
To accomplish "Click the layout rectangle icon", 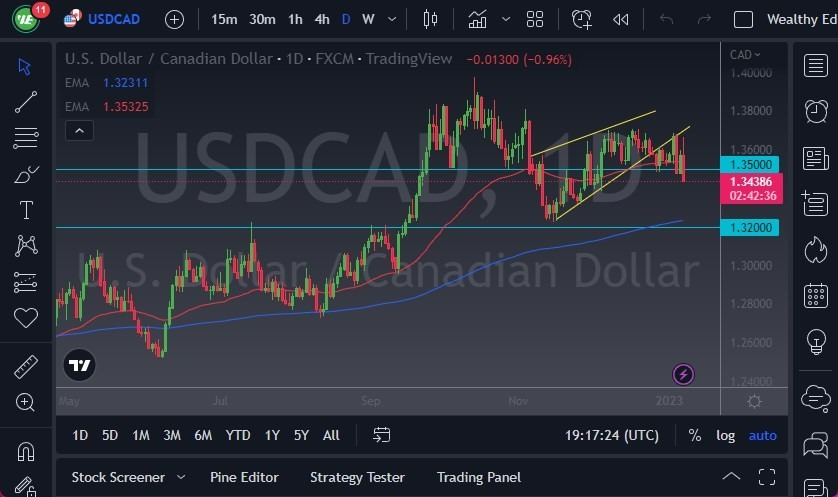I will [x=743, y=20].
